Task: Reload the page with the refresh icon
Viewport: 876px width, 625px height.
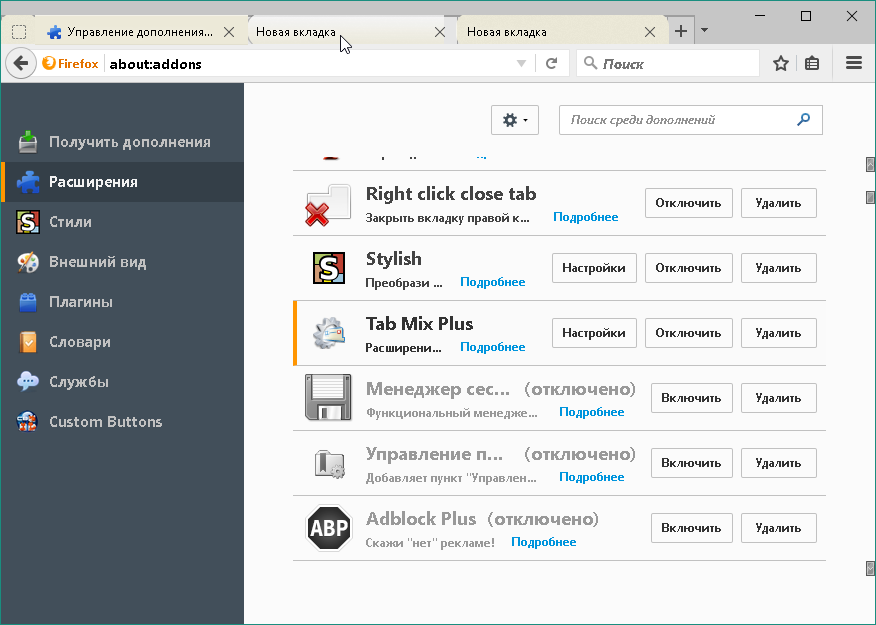Action: point(551,63)
